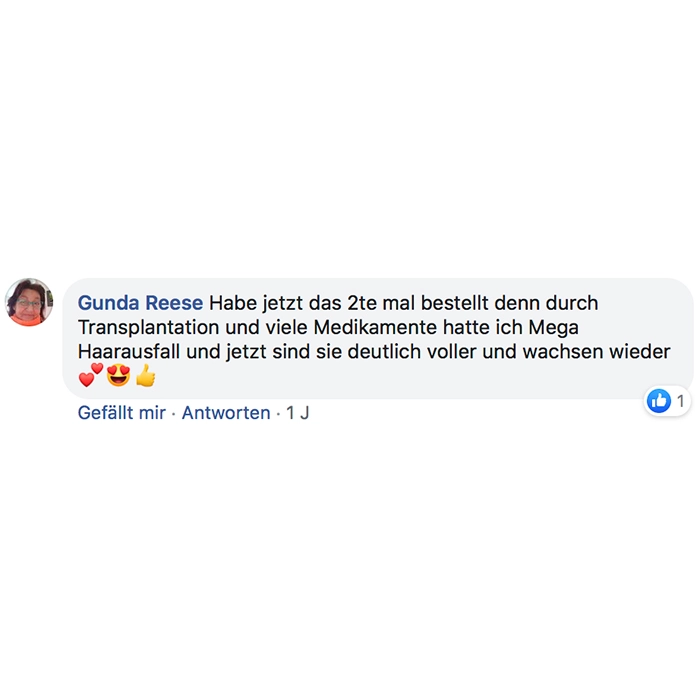700x700 pixels.
Task: Show who reacted via count 1
Action: (x=680, y=401)
